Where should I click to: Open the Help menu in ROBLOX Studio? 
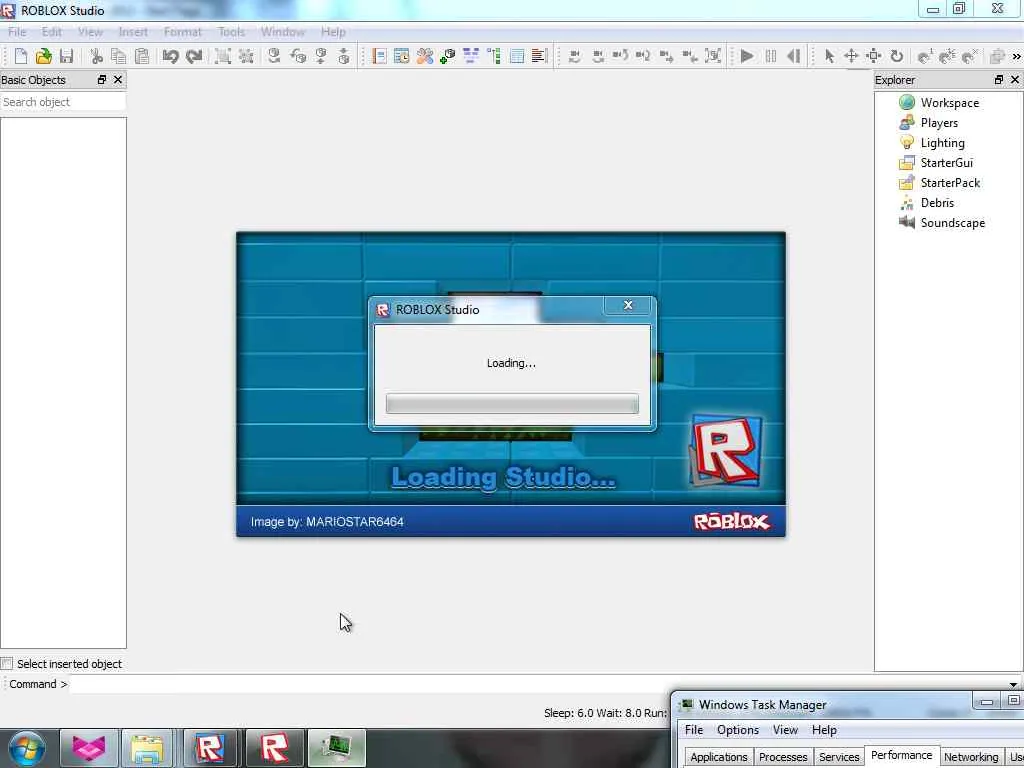(x=333, y=31)
